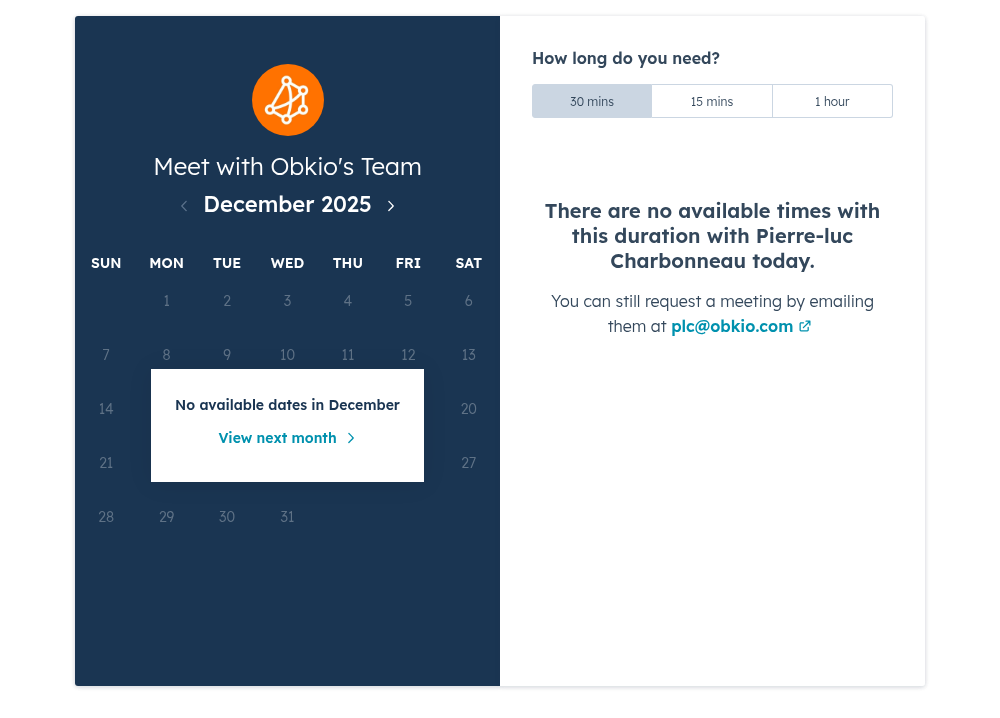The width and height of the screenshot is (1000, 718).
Task: Pick December 10 date
Action: [x=287, y=355]
